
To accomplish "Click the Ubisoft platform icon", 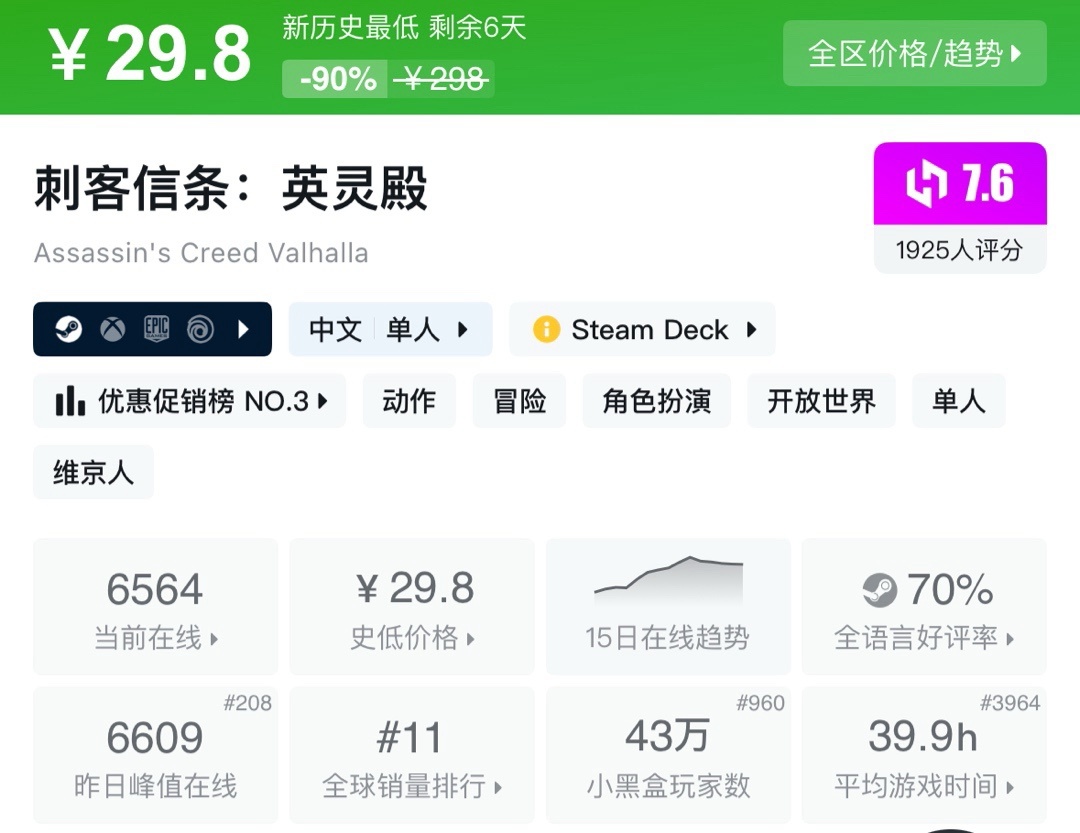I will click(x=200, y=329).
